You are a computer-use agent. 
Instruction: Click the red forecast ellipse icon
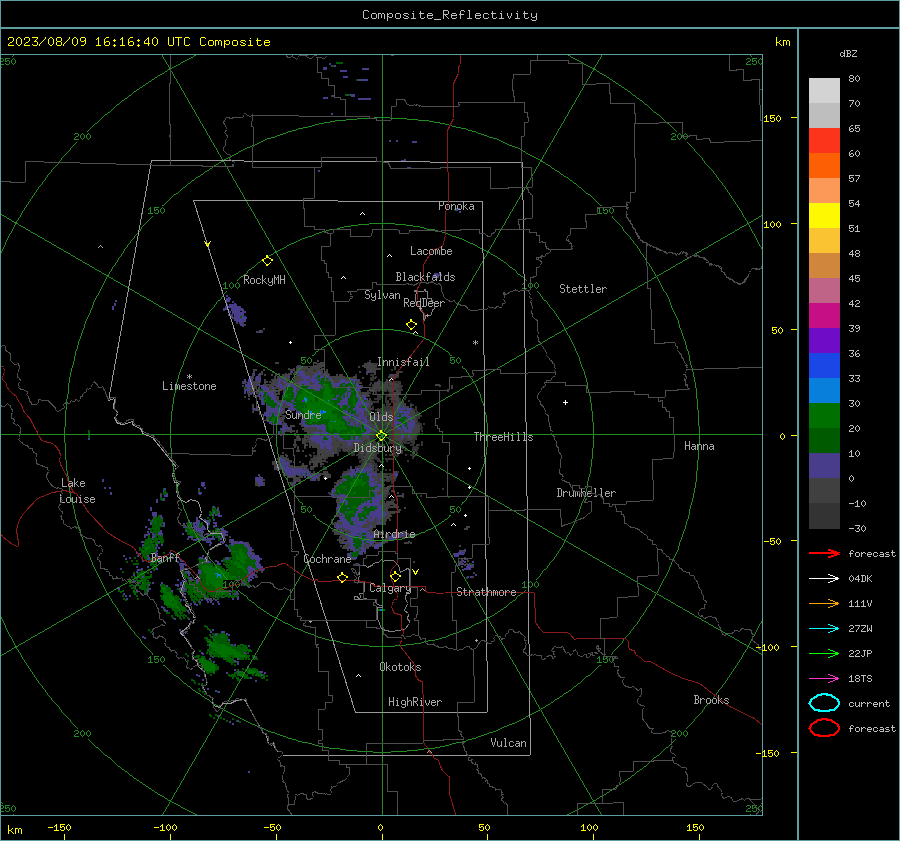[824, 728]
